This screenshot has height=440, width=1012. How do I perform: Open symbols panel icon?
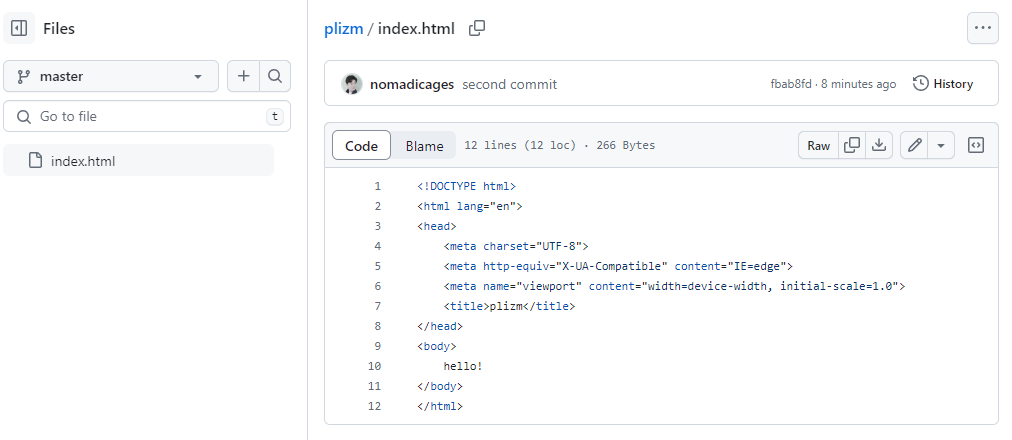click(976, 145)
